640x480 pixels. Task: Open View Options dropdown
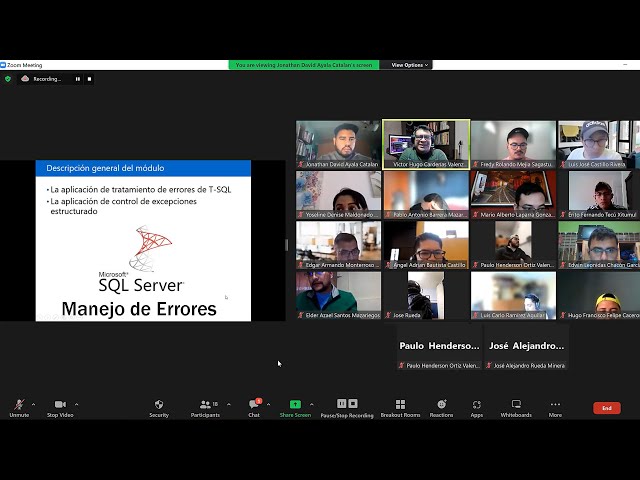409,65
